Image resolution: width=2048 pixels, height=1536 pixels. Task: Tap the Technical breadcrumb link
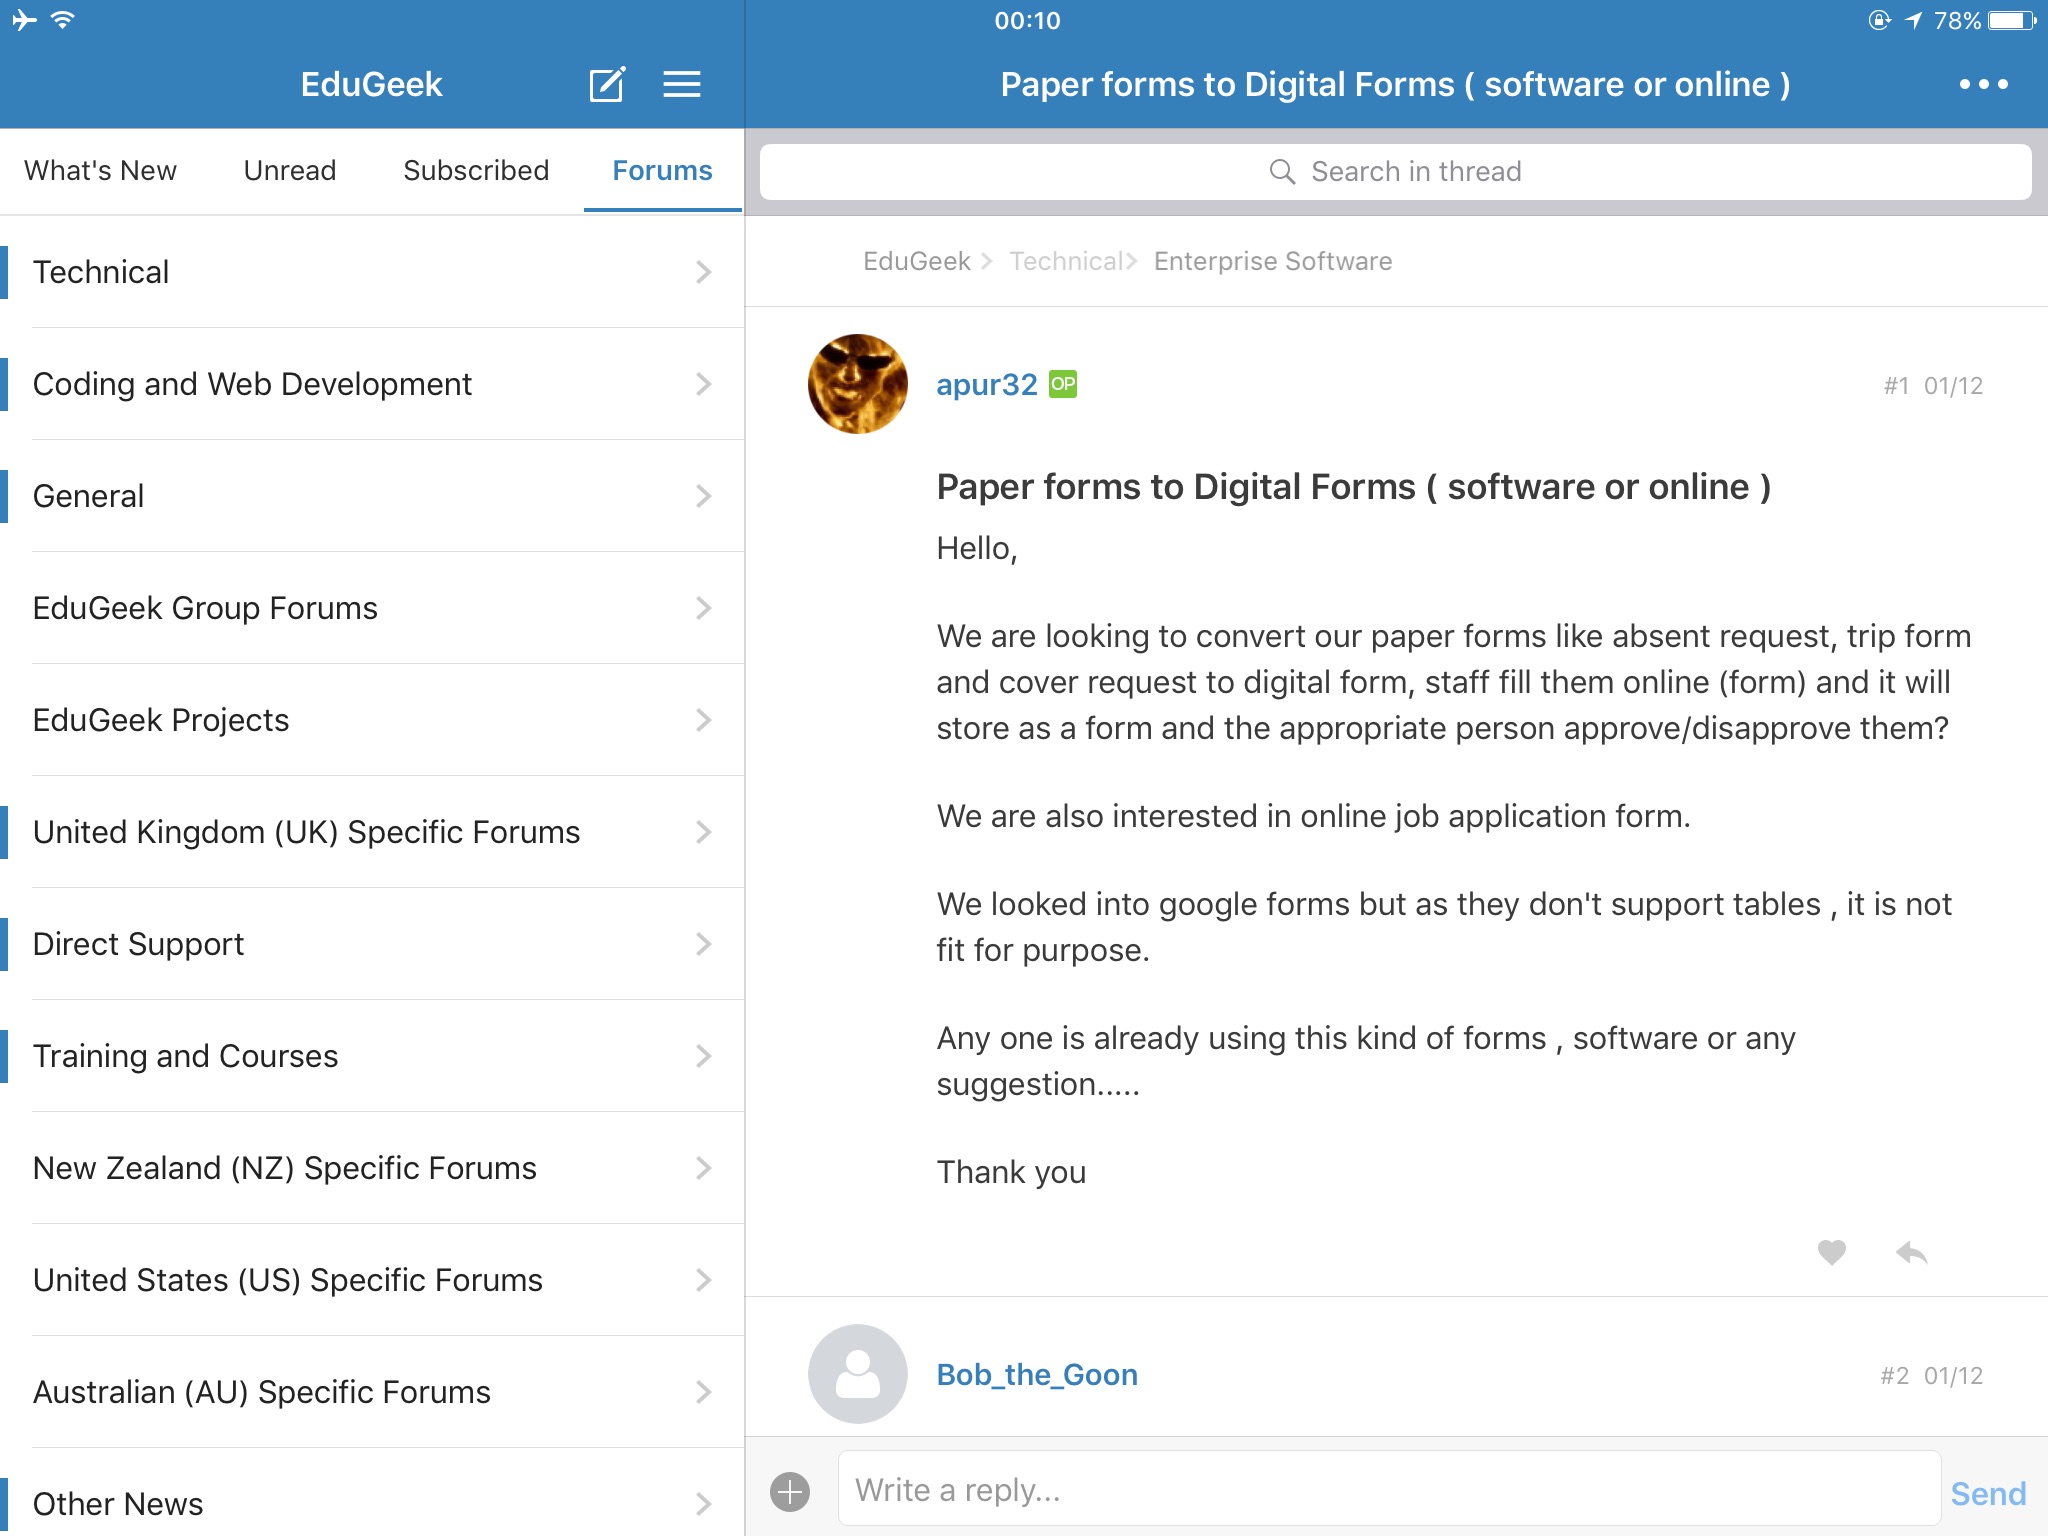(x=1066, y=261)
